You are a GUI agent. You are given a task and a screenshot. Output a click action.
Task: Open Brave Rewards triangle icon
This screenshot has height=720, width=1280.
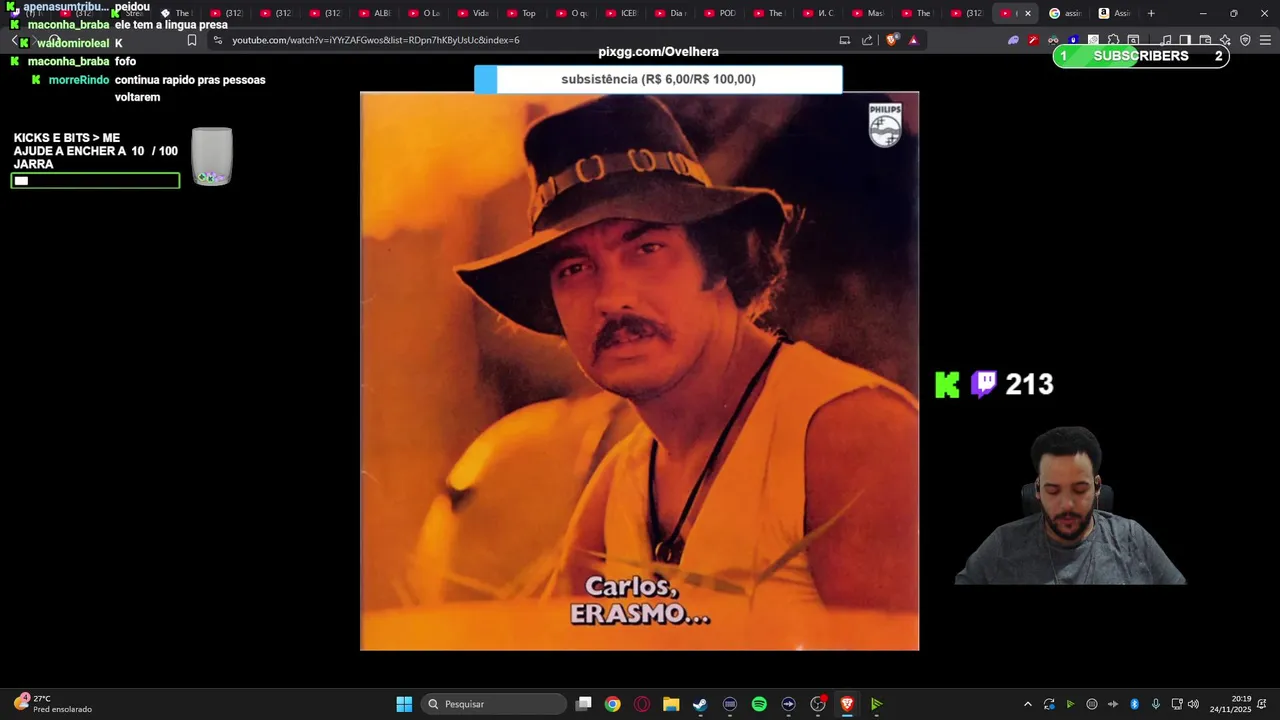click(913, 40)
